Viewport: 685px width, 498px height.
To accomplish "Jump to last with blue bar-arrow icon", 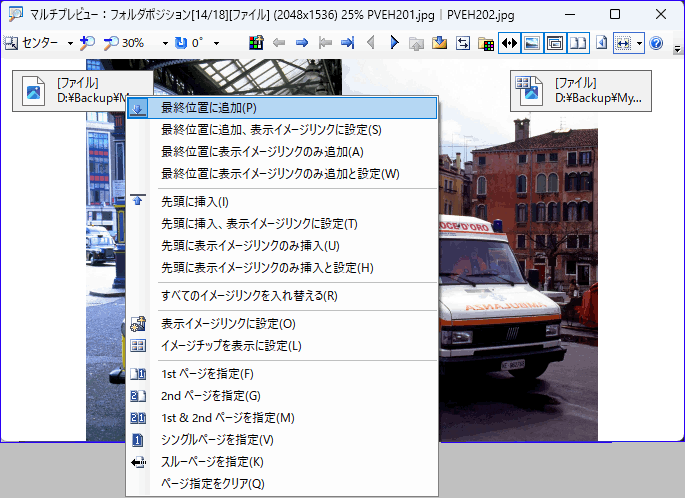I will coord(348,43).
